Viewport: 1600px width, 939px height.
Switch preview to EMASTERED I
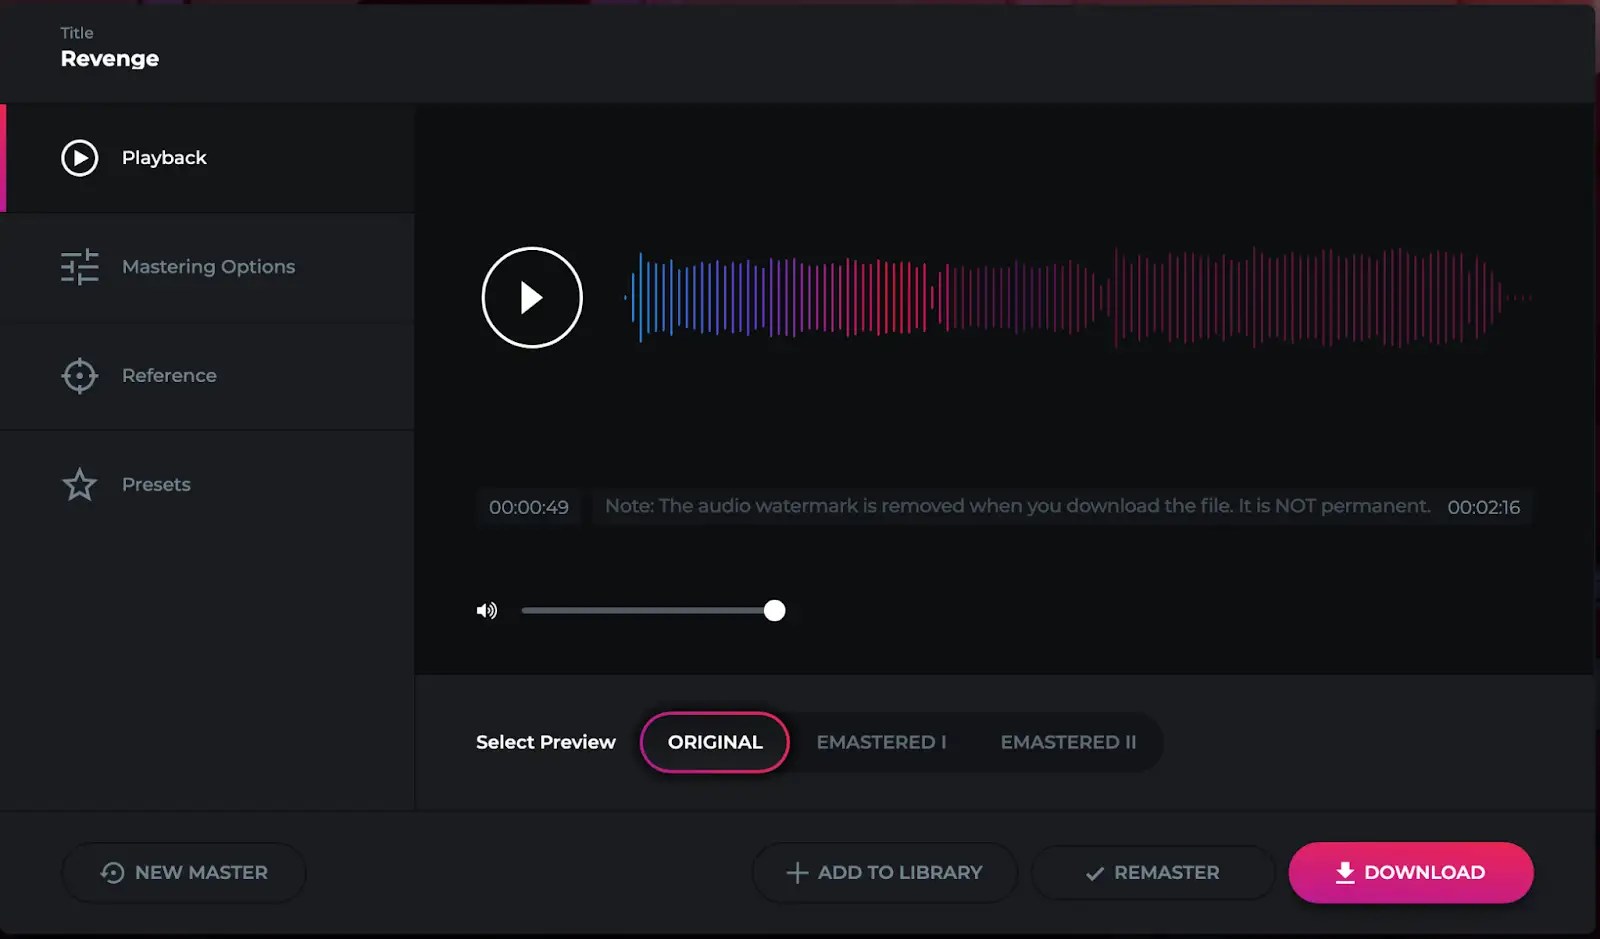[x=881, y=742]
